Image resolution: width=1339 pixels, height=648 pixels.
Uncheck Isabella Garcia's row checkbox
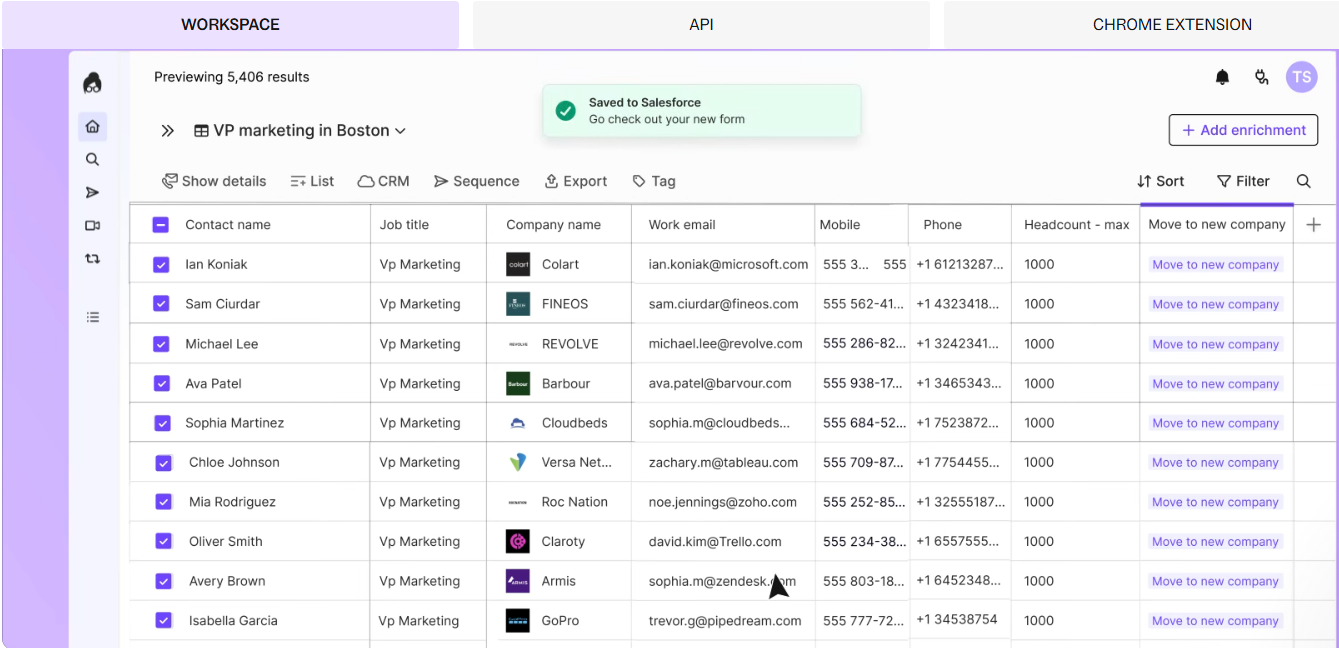point(164,620)
